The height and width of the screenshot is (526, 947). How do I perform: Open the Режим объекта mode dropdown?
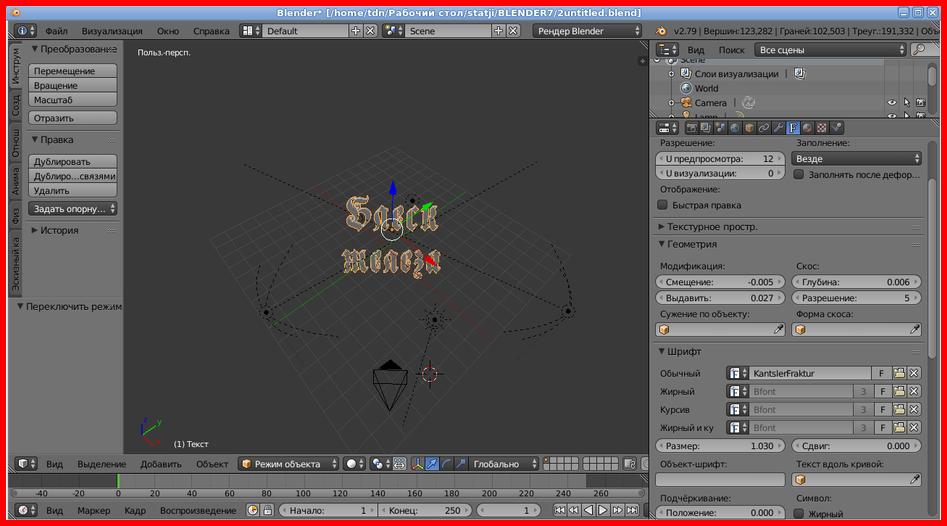tap(289, 464)
